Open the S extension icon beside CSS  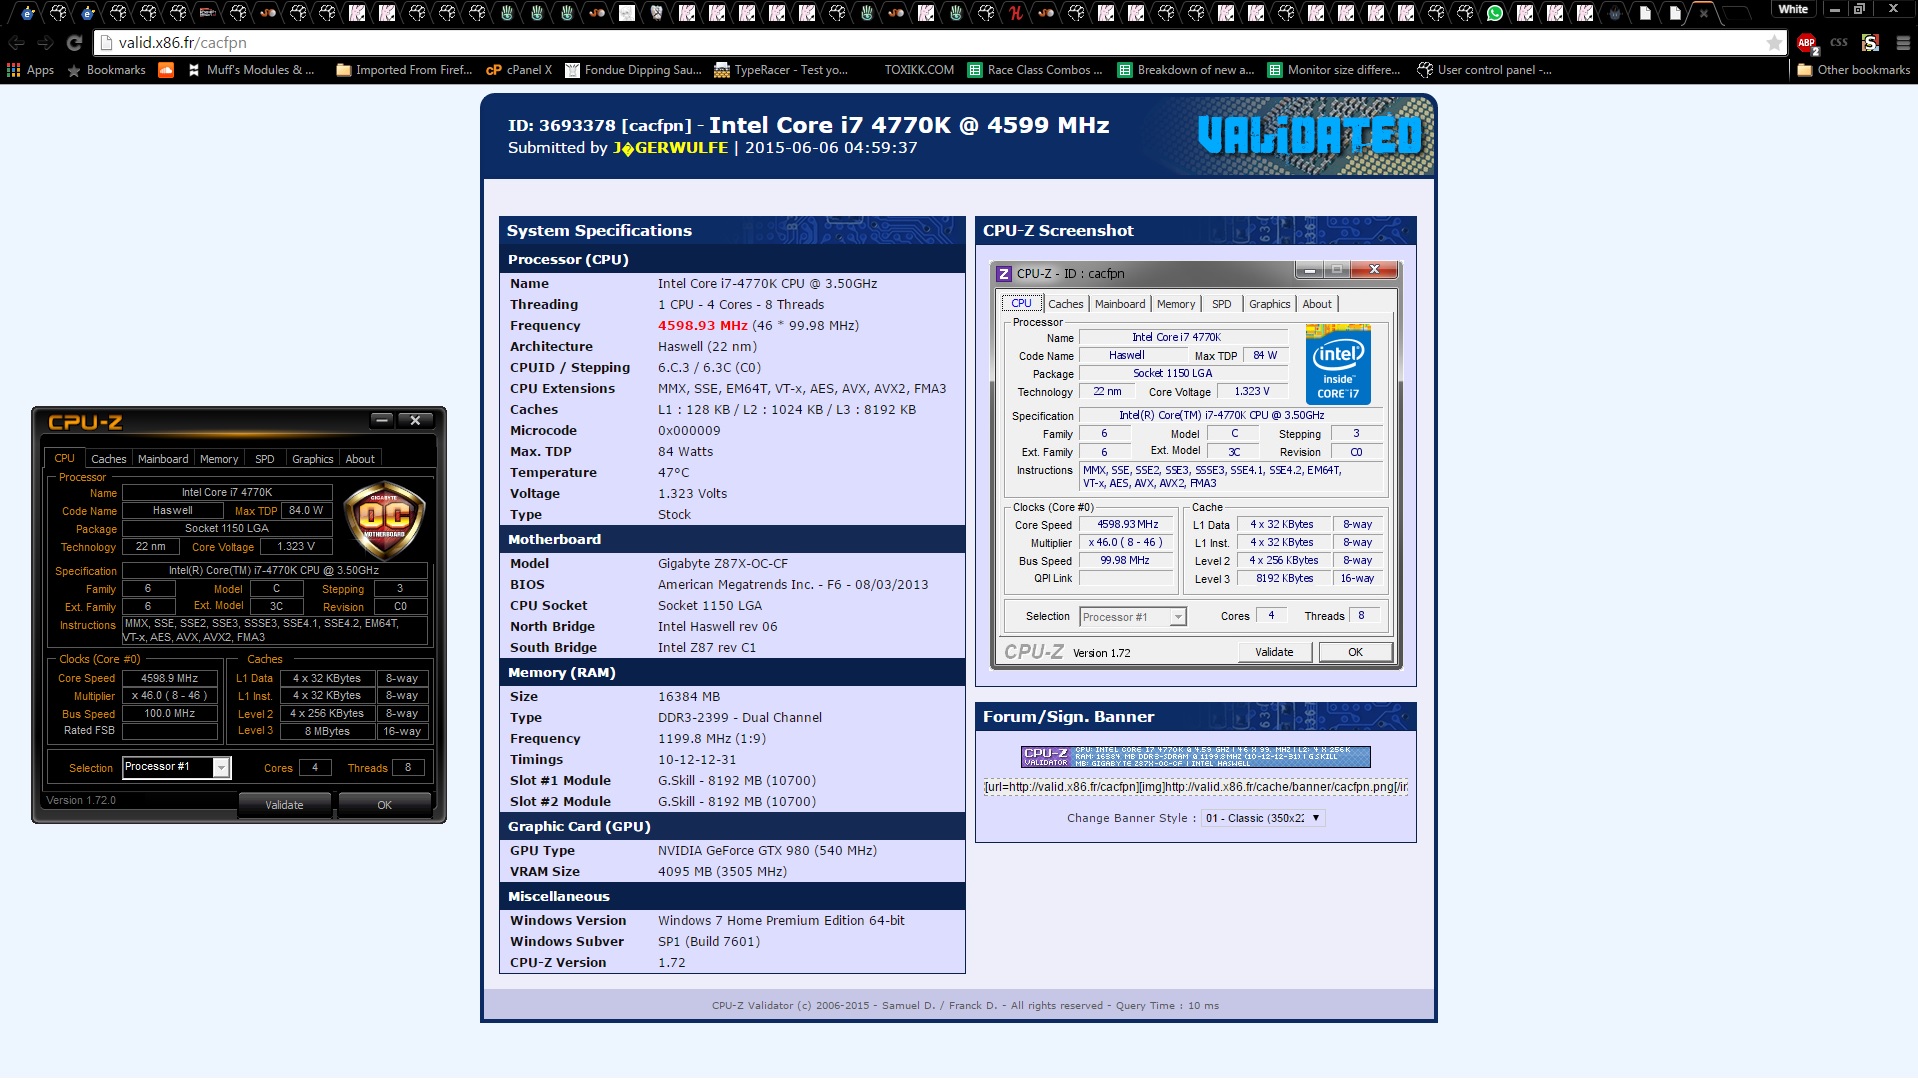[1870, 43]
